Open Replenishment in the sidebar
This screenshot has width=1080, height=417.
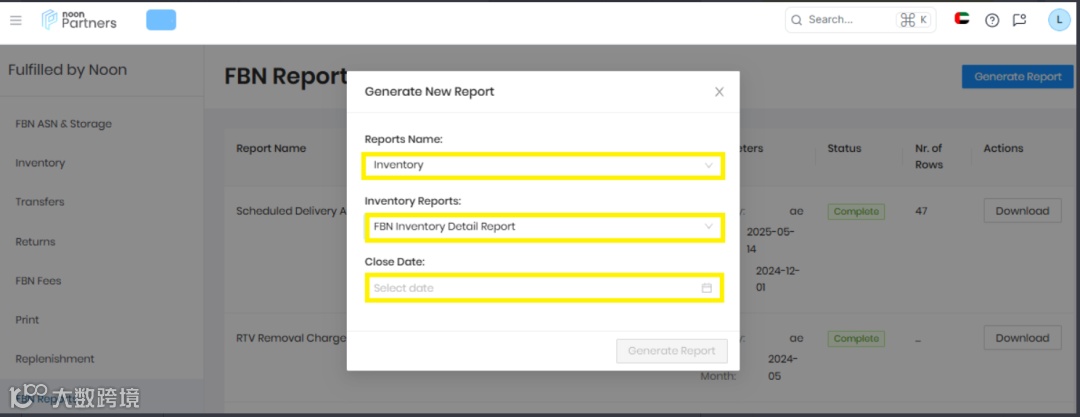coord(55,359)
